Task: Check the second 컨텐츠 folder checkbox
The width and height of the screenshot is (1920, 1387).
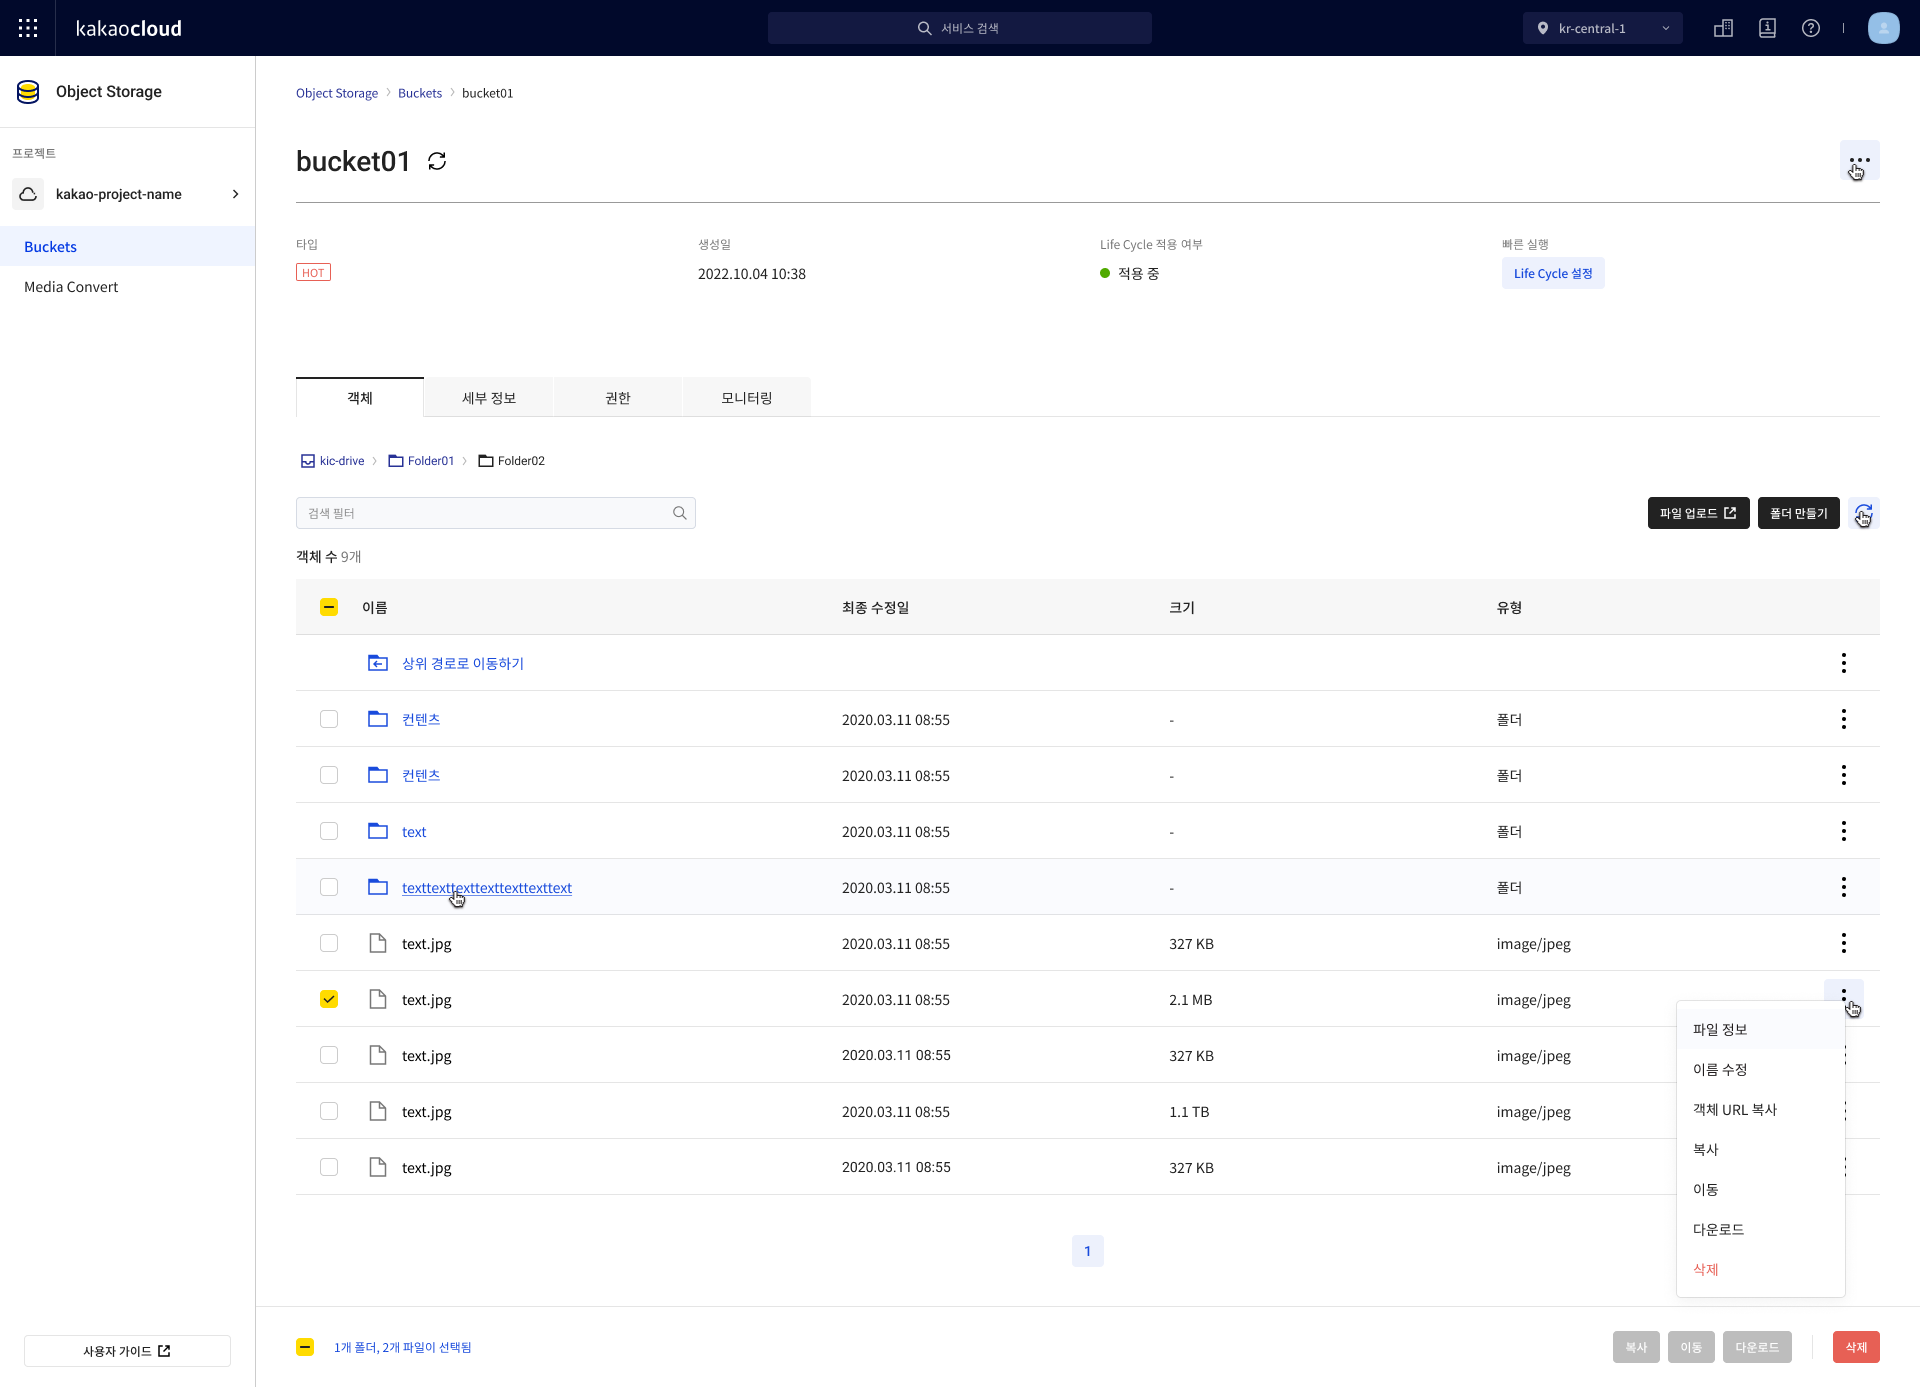Action: pyautogui.click(x=329, y=775)
